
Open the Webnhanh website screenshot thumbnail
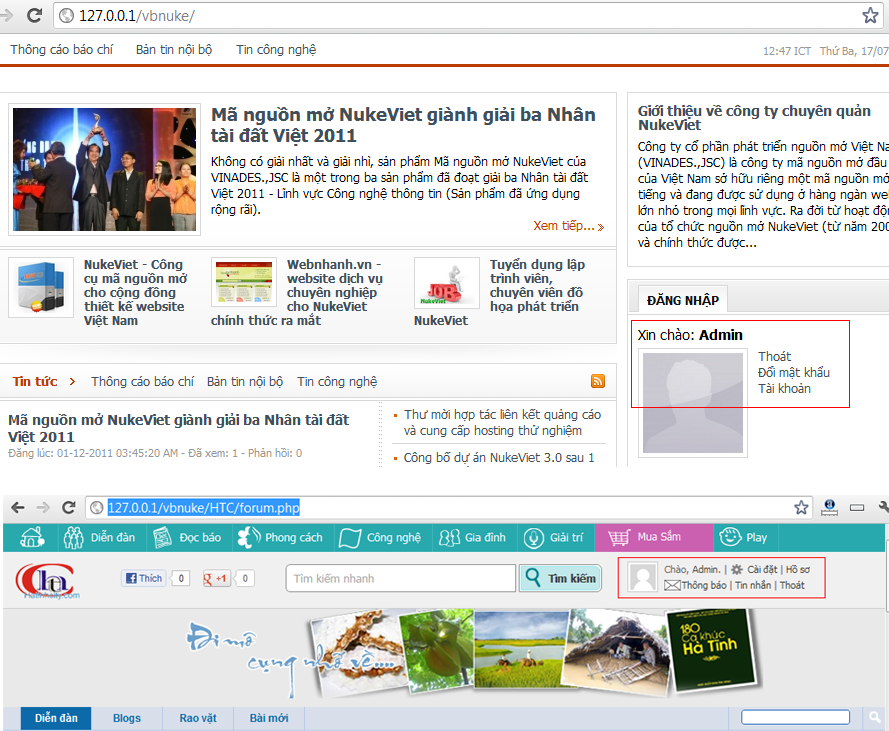244,282
